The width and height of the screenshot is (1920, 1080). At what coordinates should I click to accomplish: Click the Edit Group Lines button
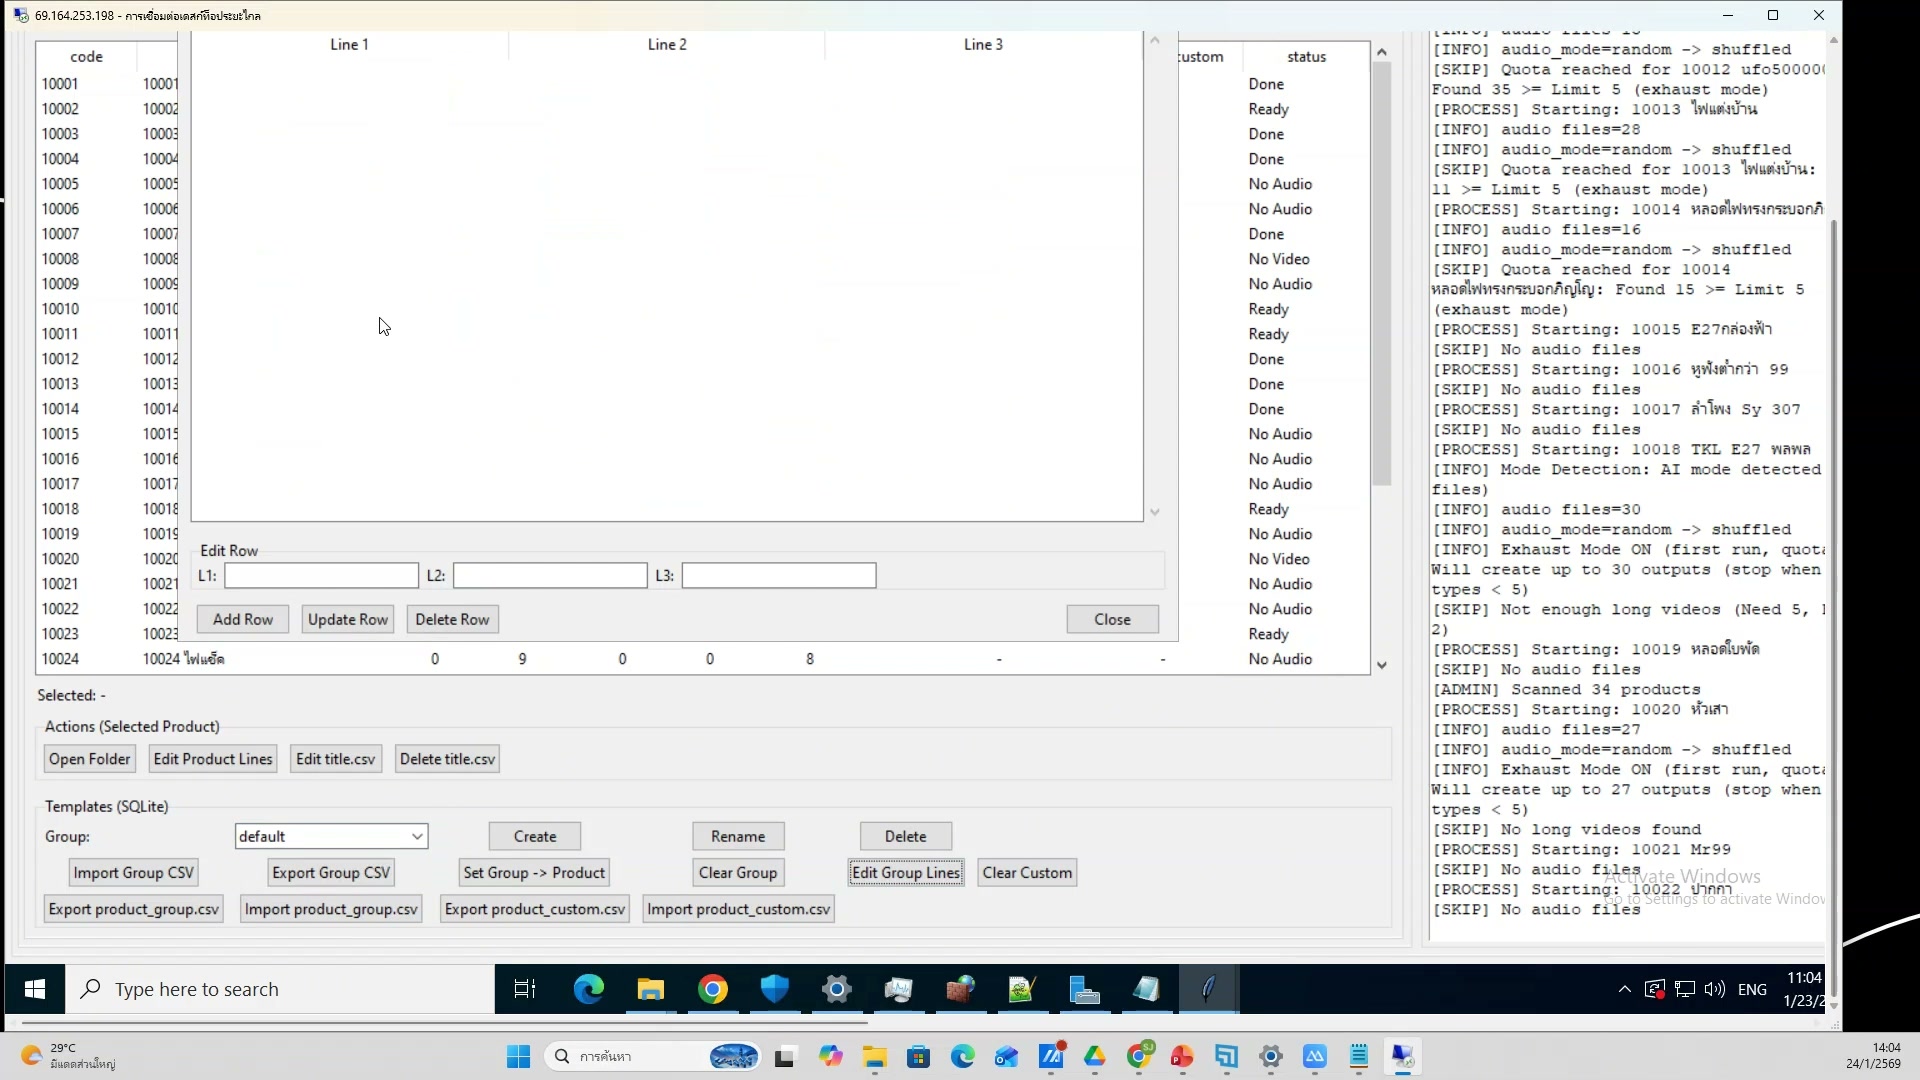pyautogui.click(x=905, y=872)
